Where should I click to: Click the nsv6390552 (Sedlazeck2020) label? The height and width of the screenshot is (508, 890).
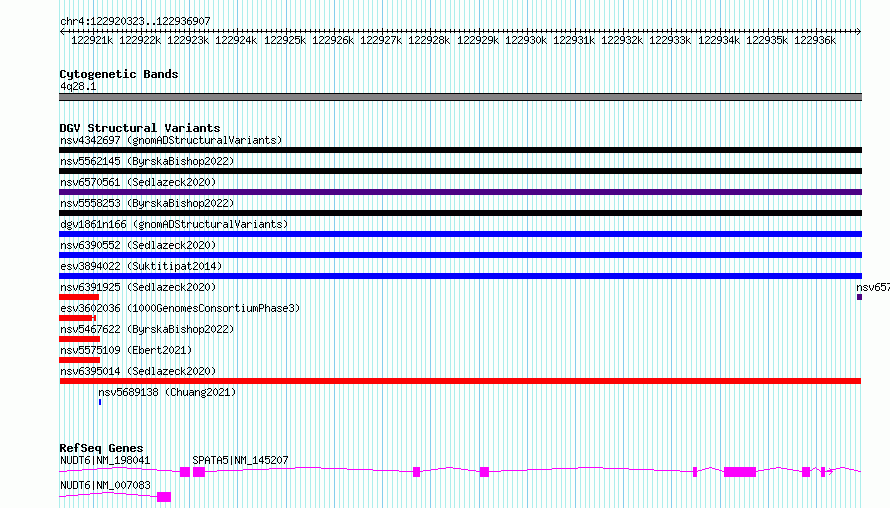tap(138, 245)
